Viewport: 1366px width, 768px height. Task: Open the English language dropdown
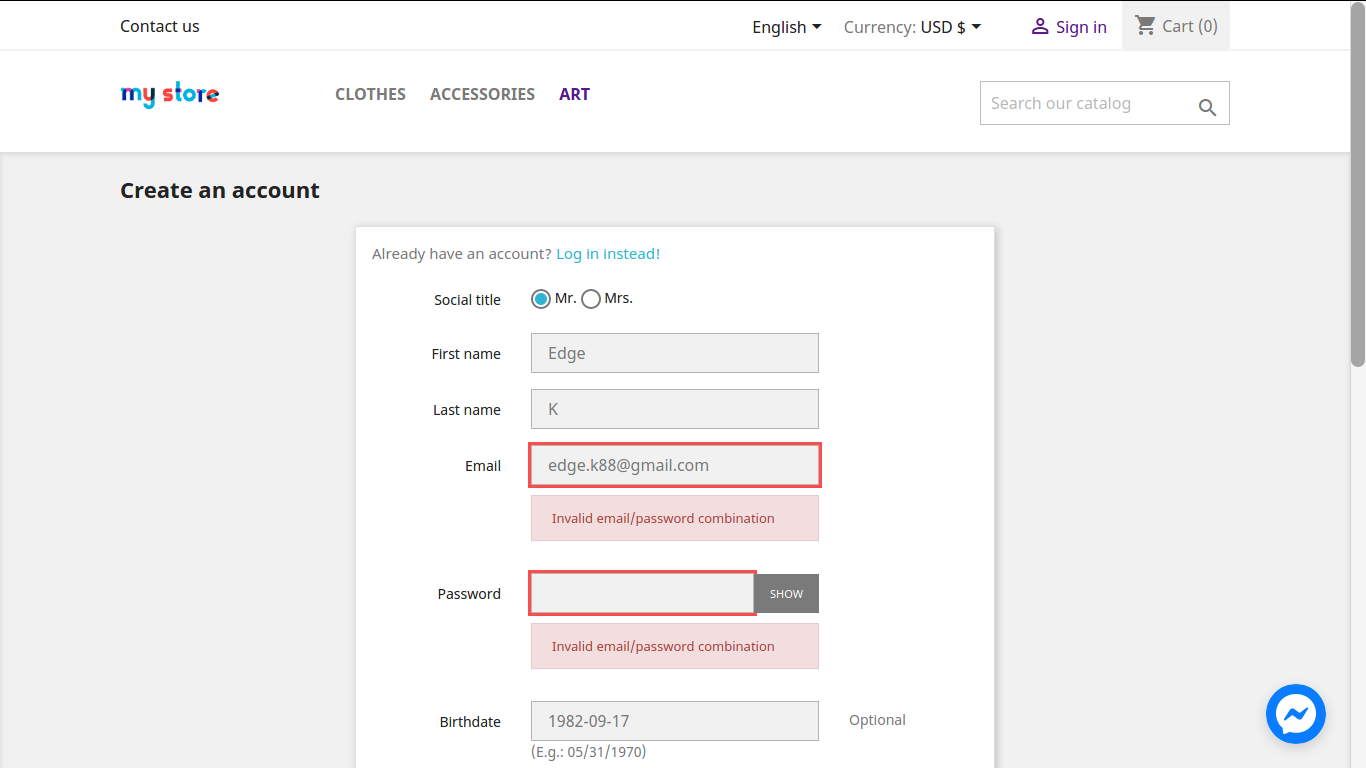pyautogui.click(x=786, y=27)
